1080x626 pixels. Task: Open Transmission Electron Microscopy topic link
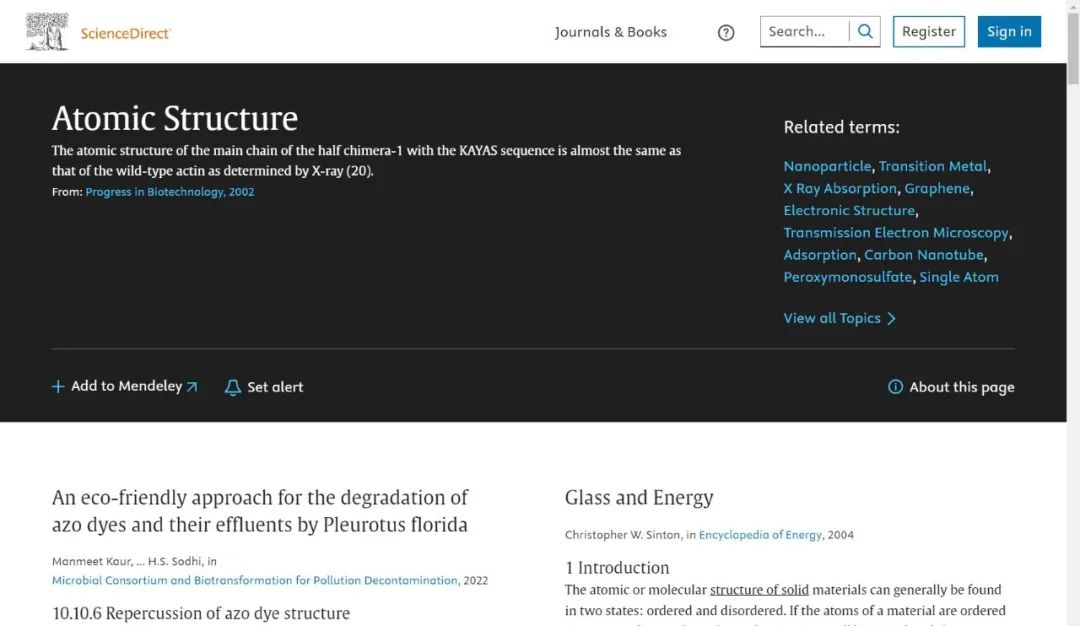click(895, 233)
